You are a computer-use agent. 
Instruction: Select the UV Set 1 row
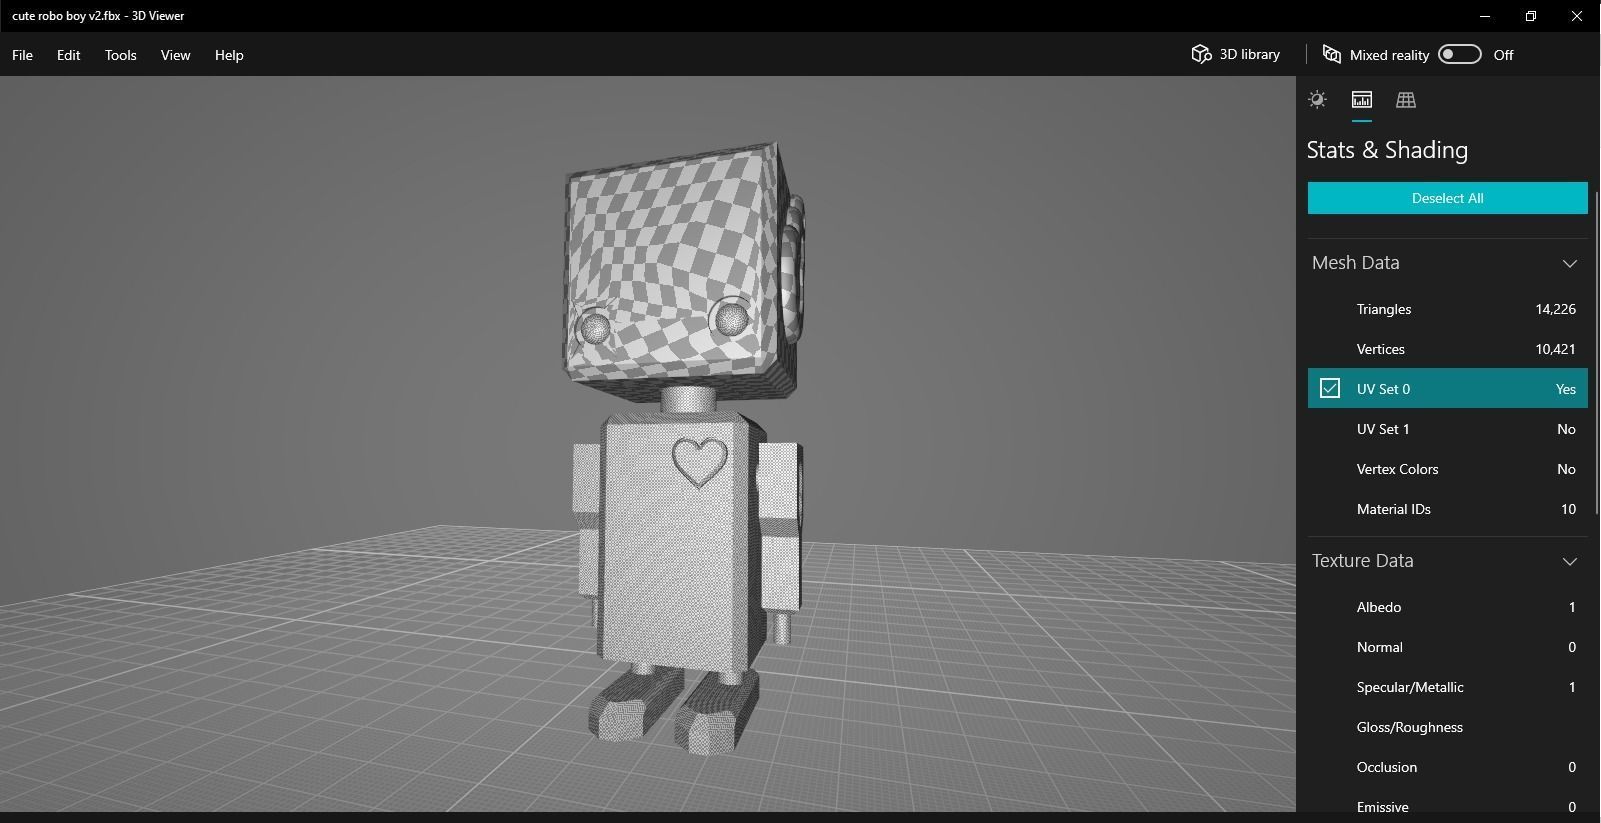pyautogui.click(x=1447, y=429)
